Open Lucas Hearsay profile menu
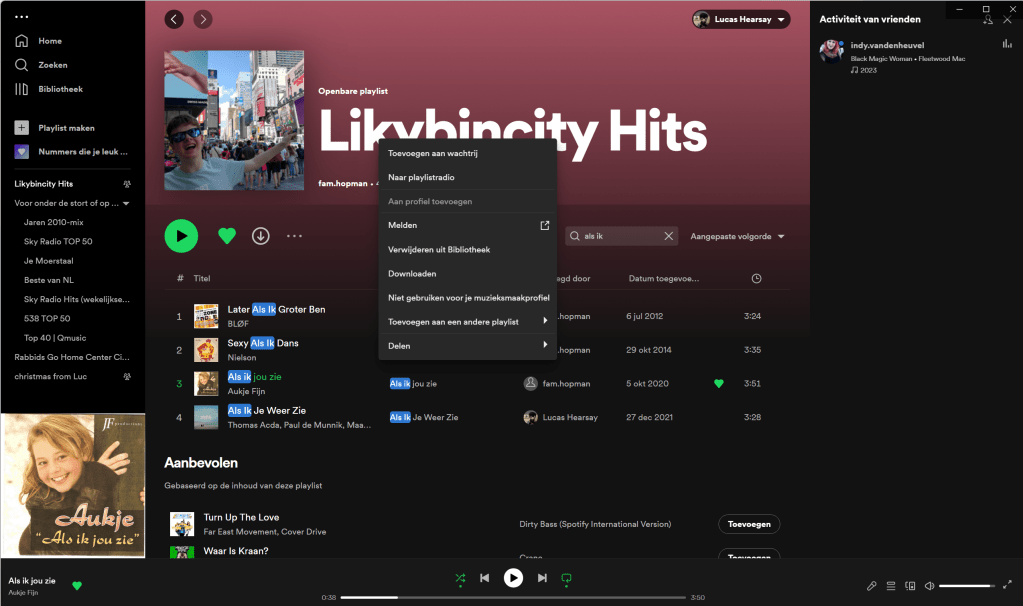1023x606 pixels. [741, 19]
